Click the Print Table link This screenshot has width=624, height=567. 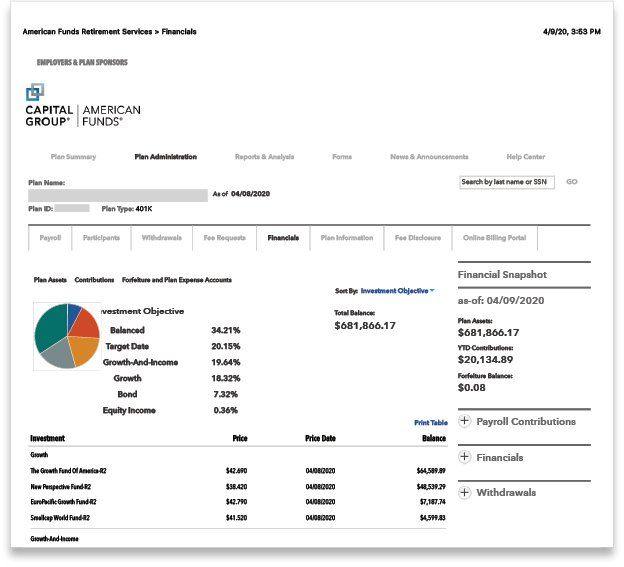[x=431, y=423]
